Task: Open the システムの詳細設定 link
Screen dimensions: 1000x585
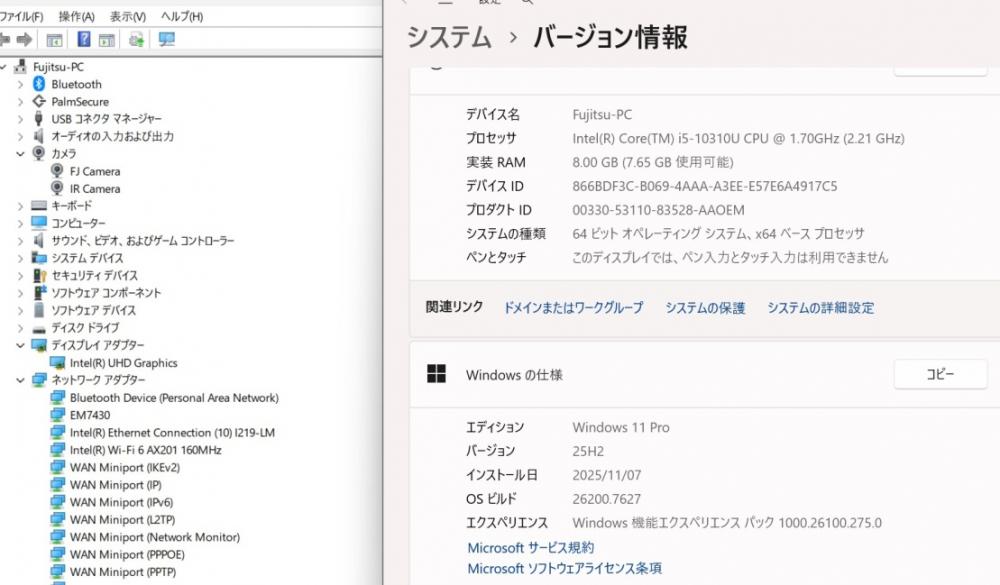Action: click(820, 308)
